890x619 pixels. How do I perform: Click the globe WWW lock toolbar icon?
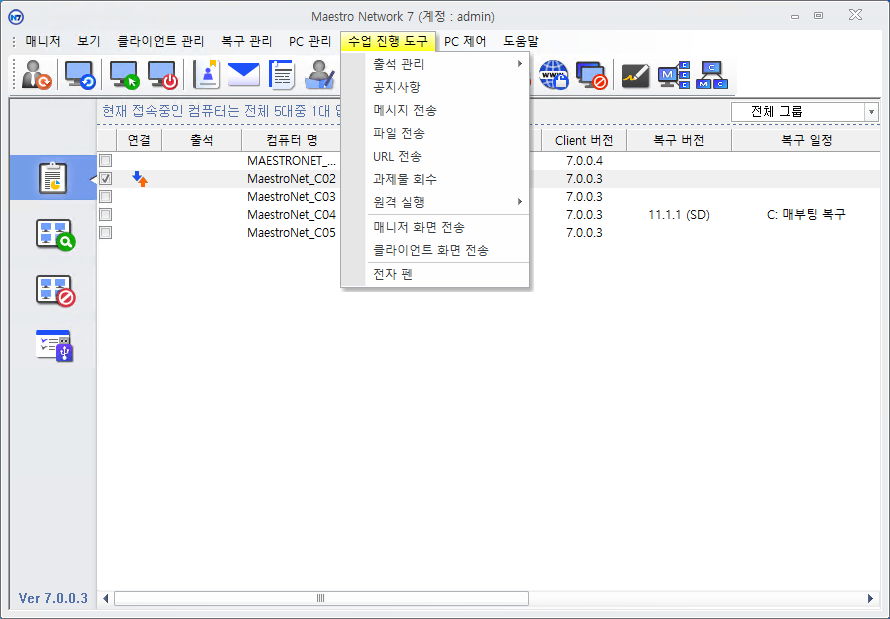553,75
